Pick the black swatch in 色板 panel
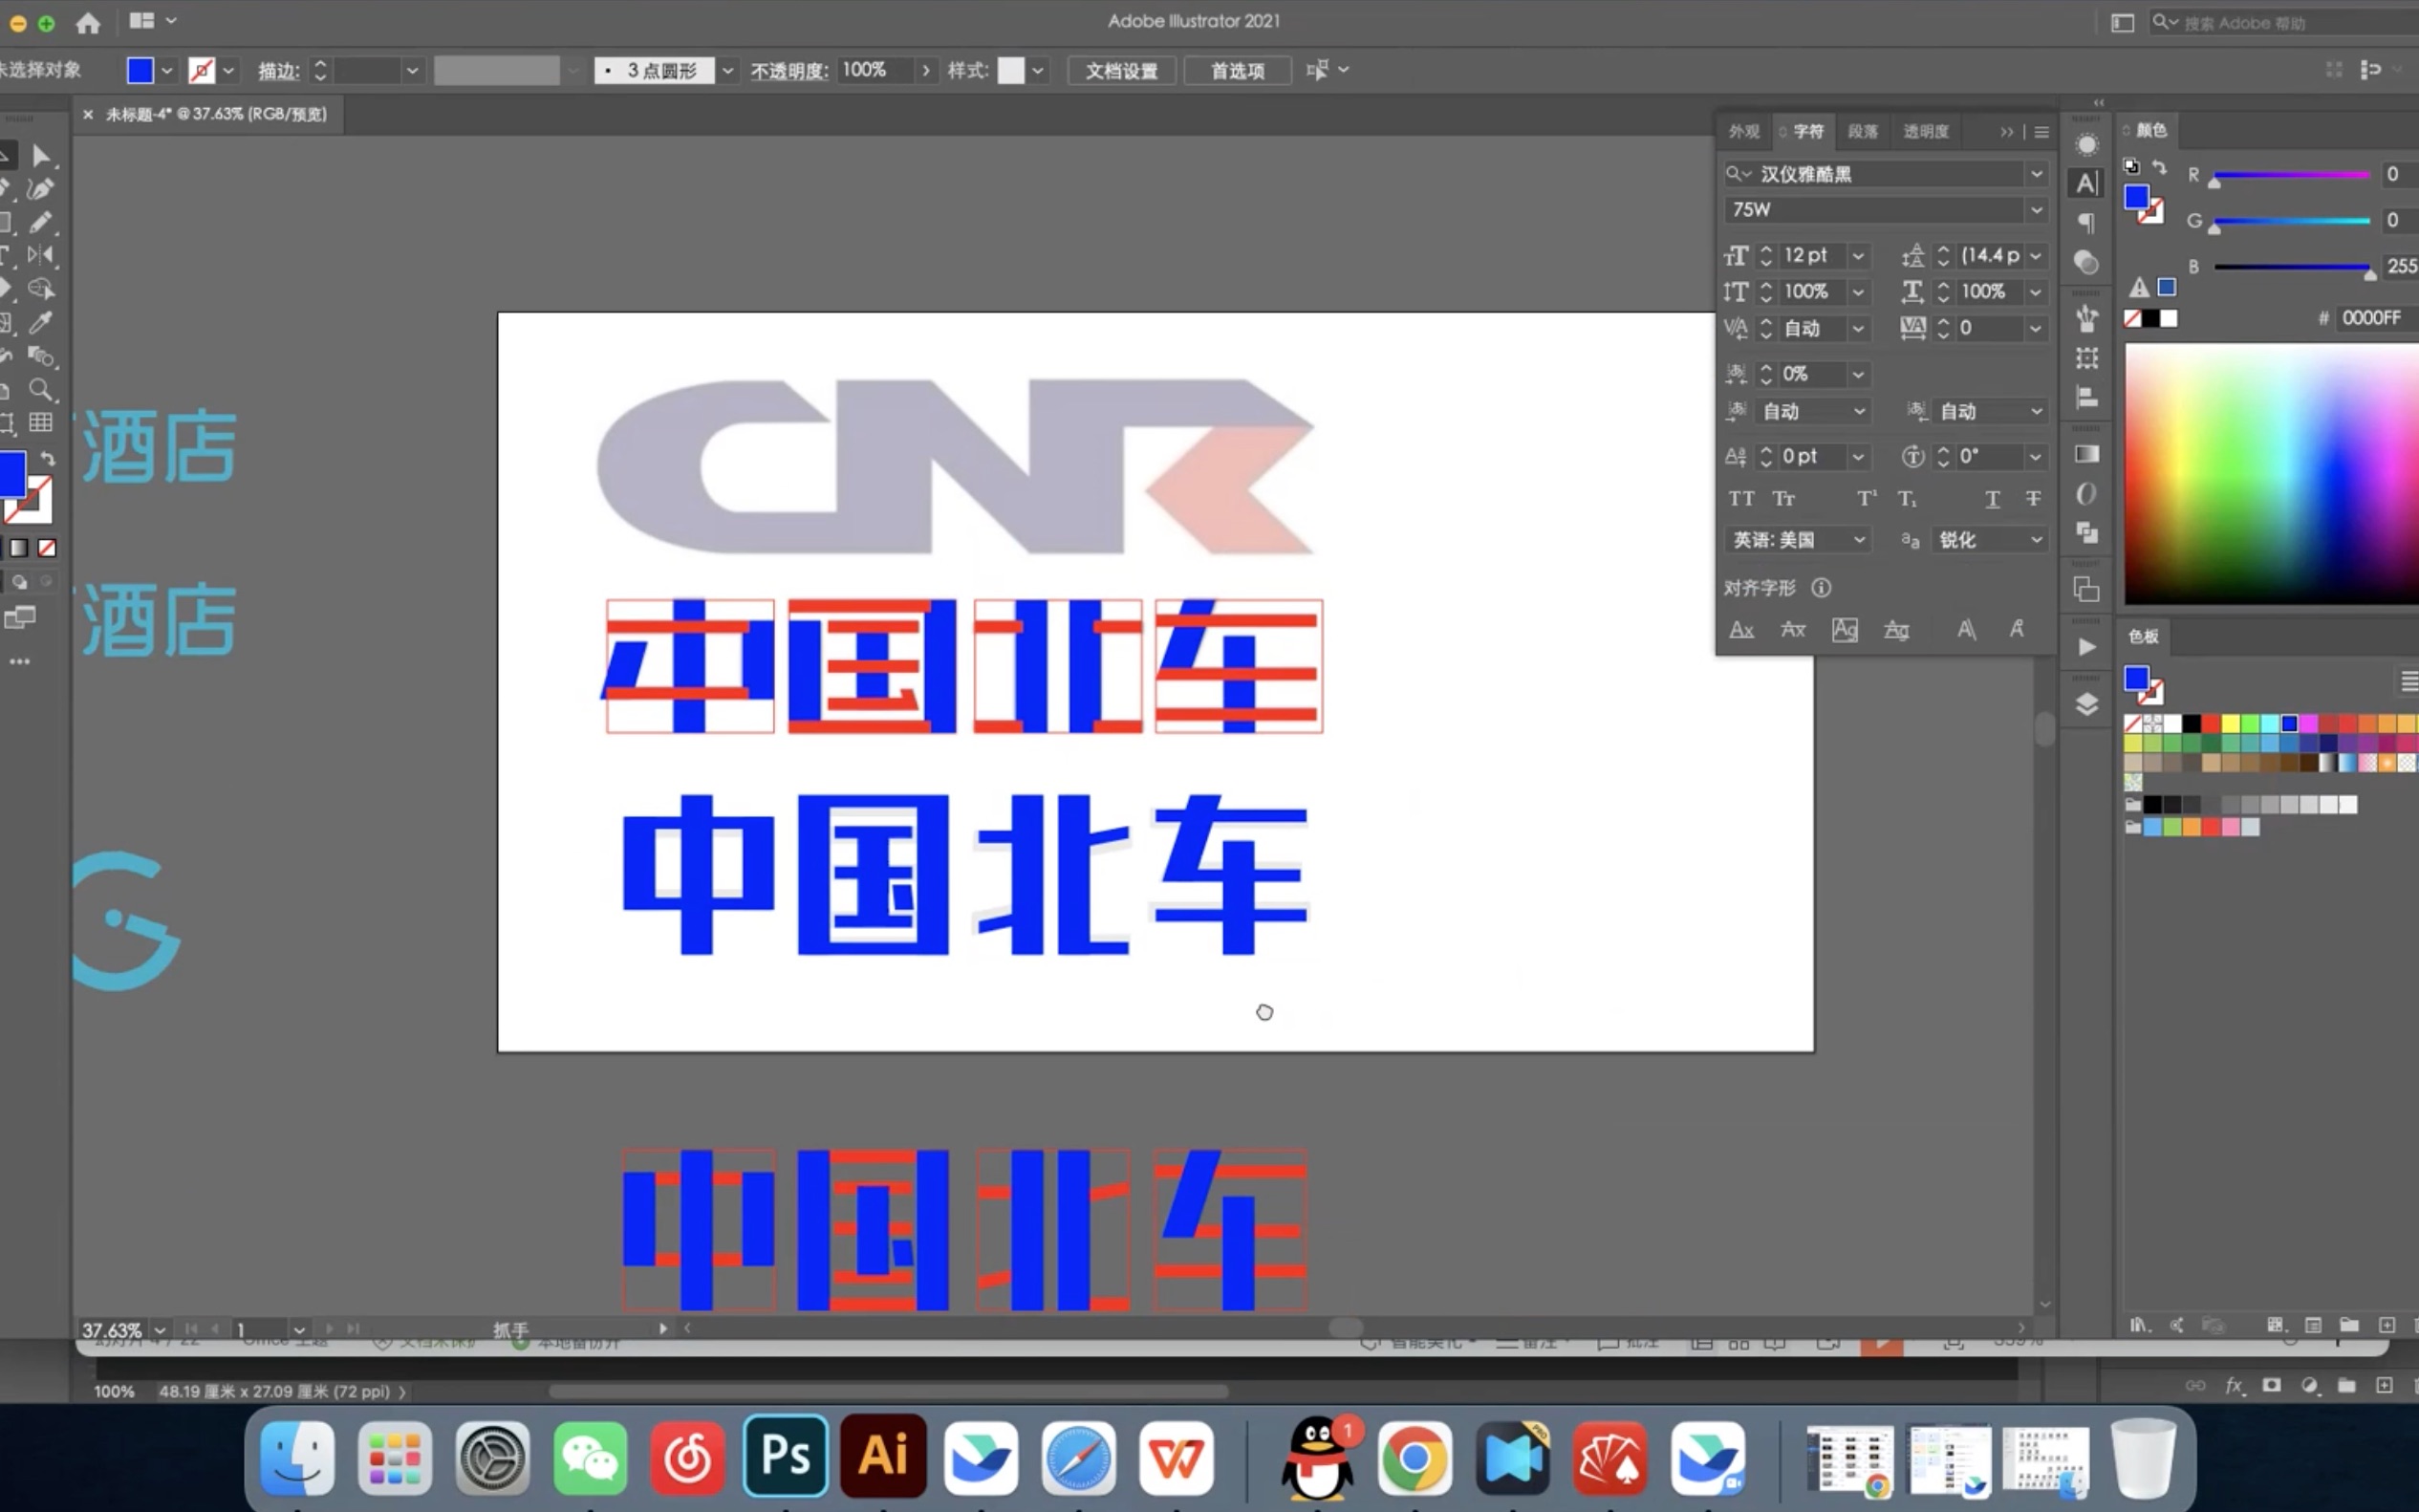This screenshot has width=2419, height=1512. (x=2191, y=723)
